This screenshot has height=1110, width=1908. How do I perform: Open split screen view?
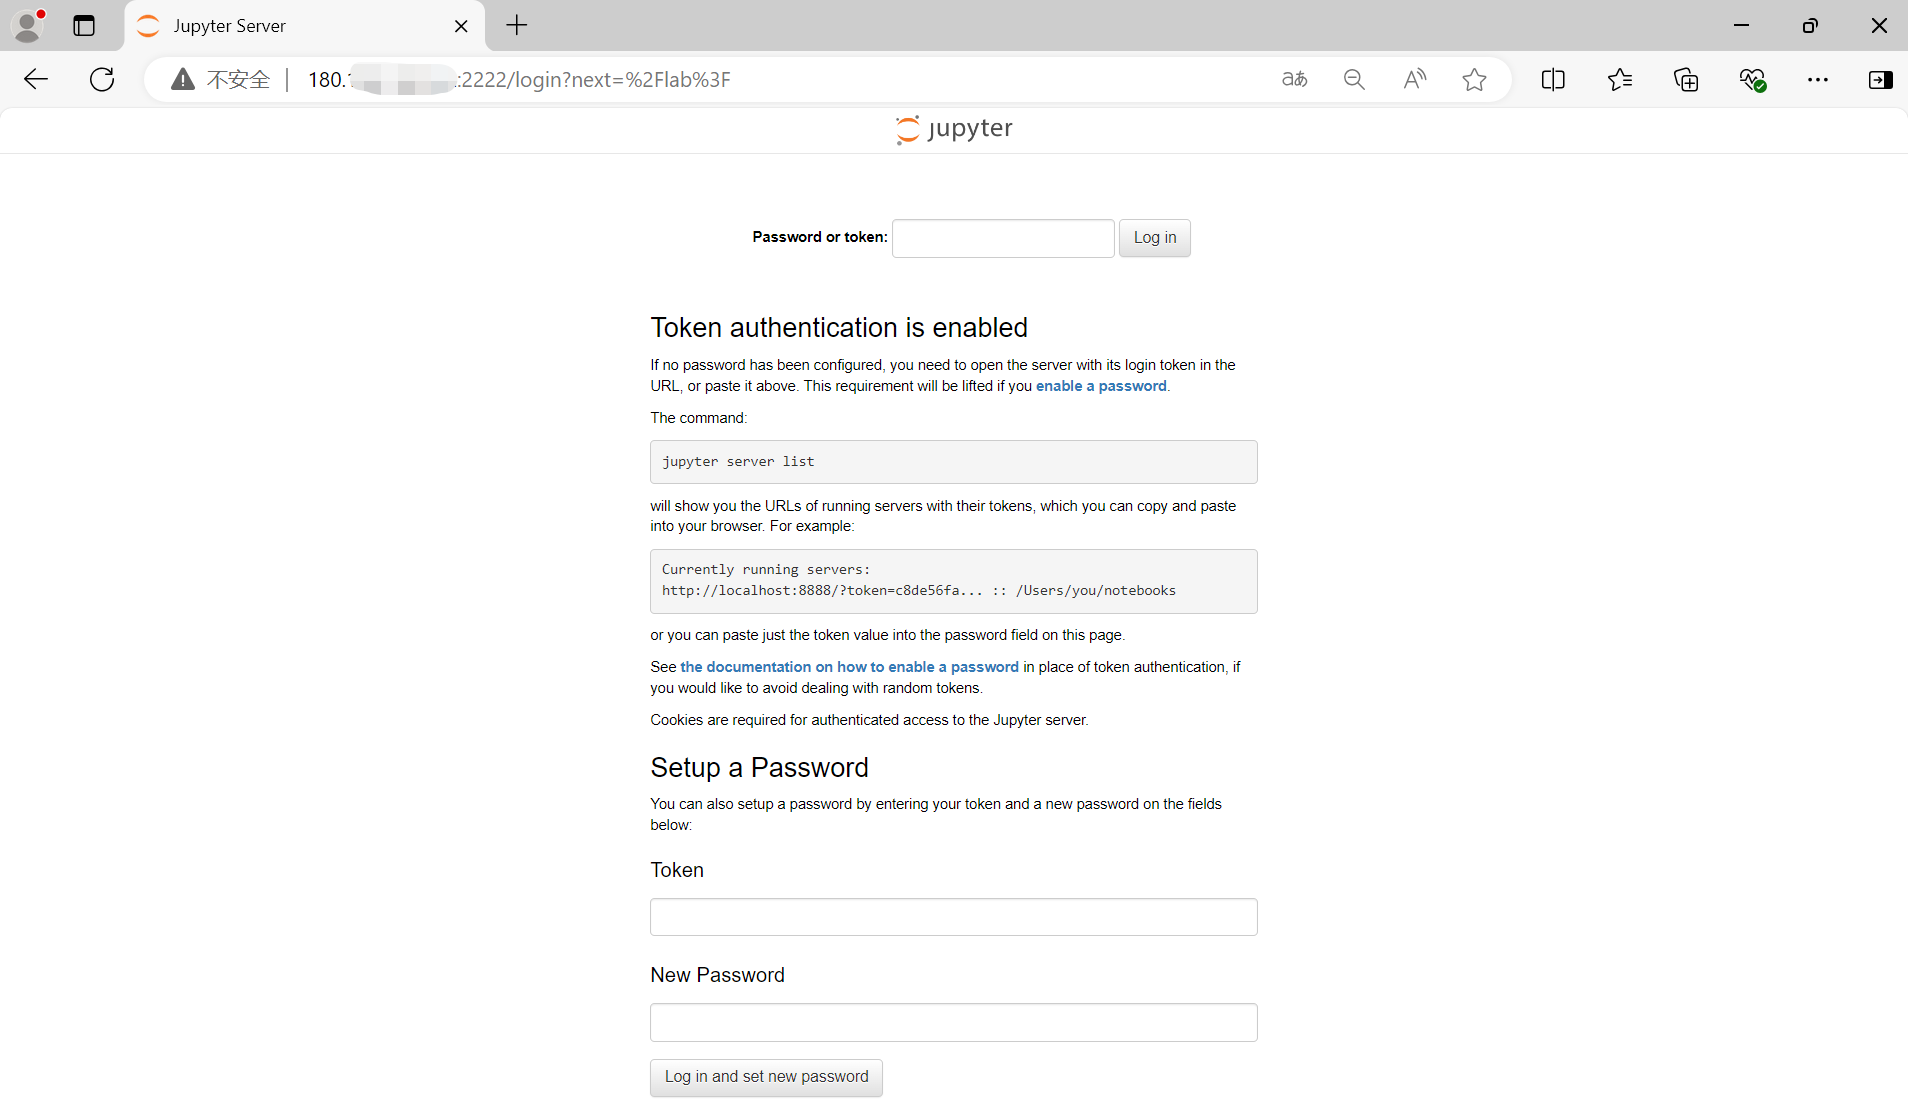point(1553,80)
